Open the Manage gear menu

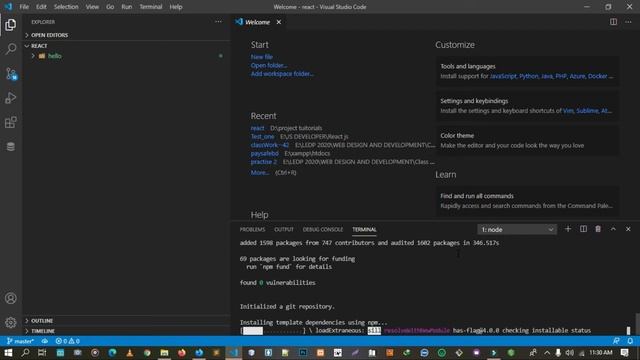[11, 322]
